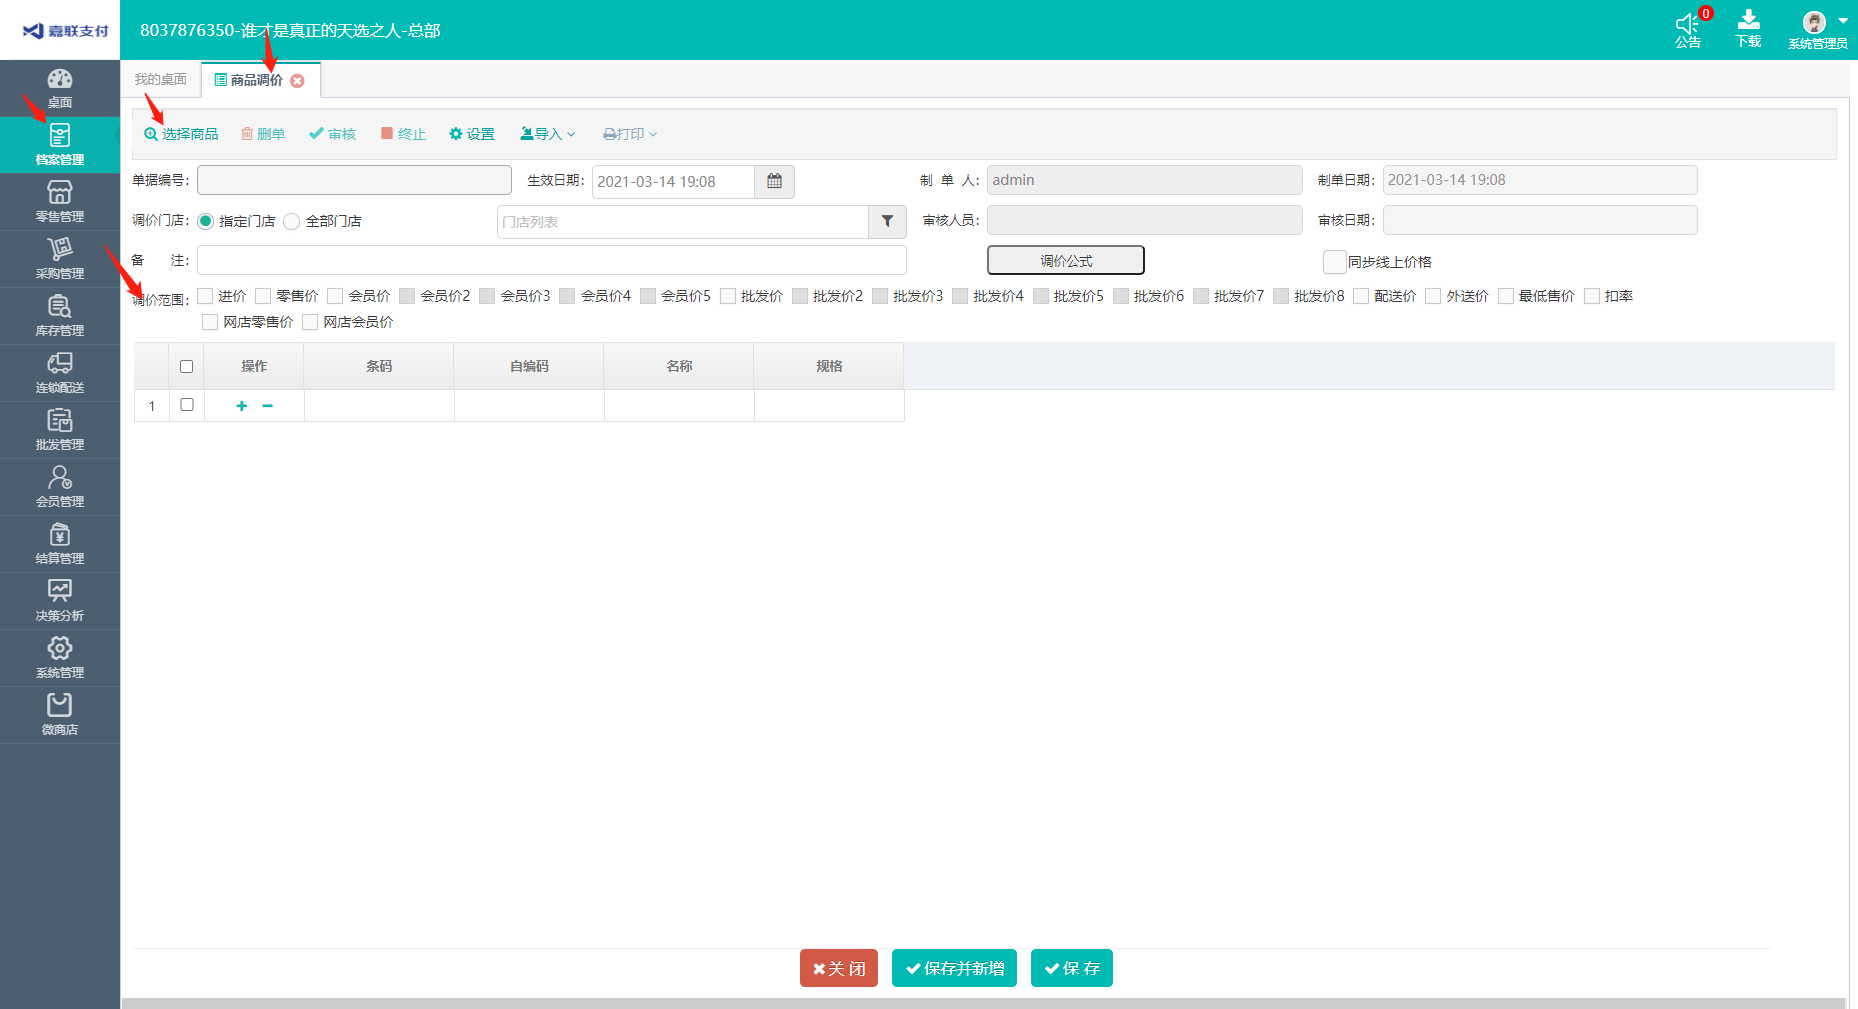
Task: Click the 嘉联支付 logo
Action: click(65, 31)
